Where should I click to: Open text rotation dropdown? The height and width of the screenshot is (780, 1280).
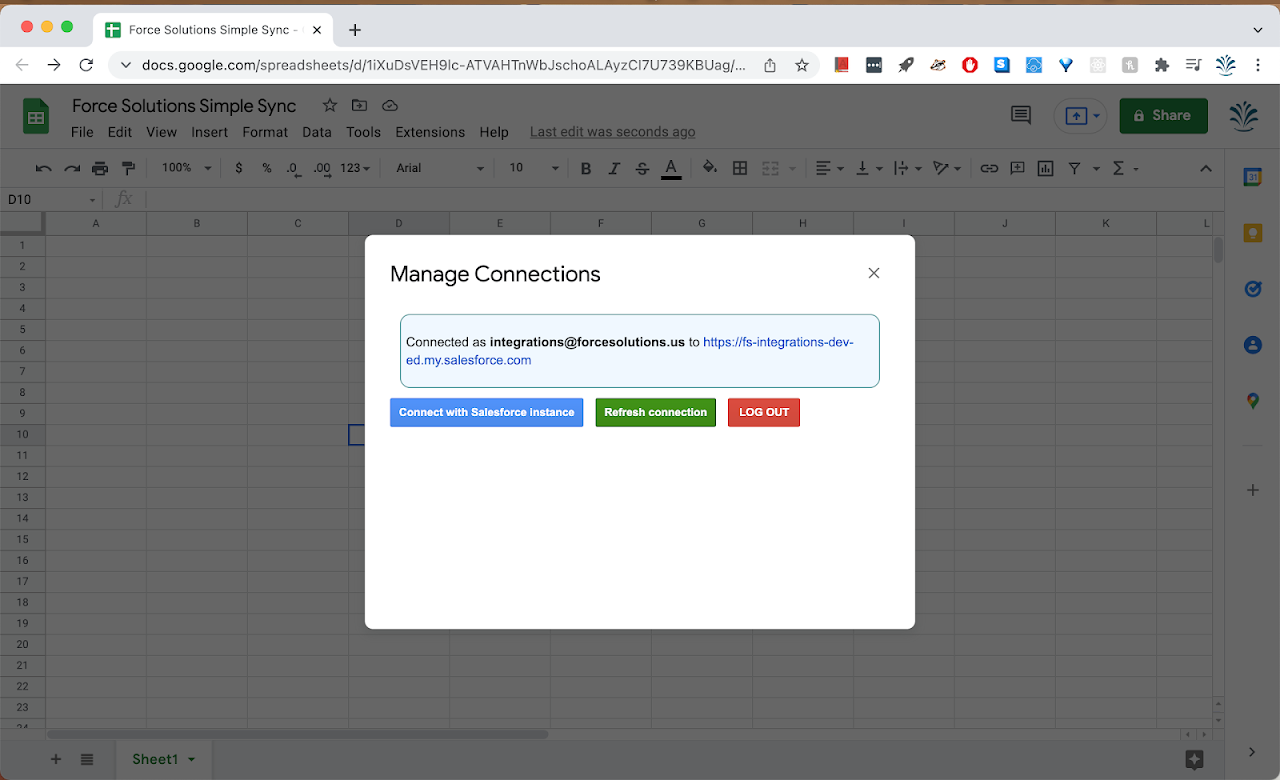click(946, 168)
